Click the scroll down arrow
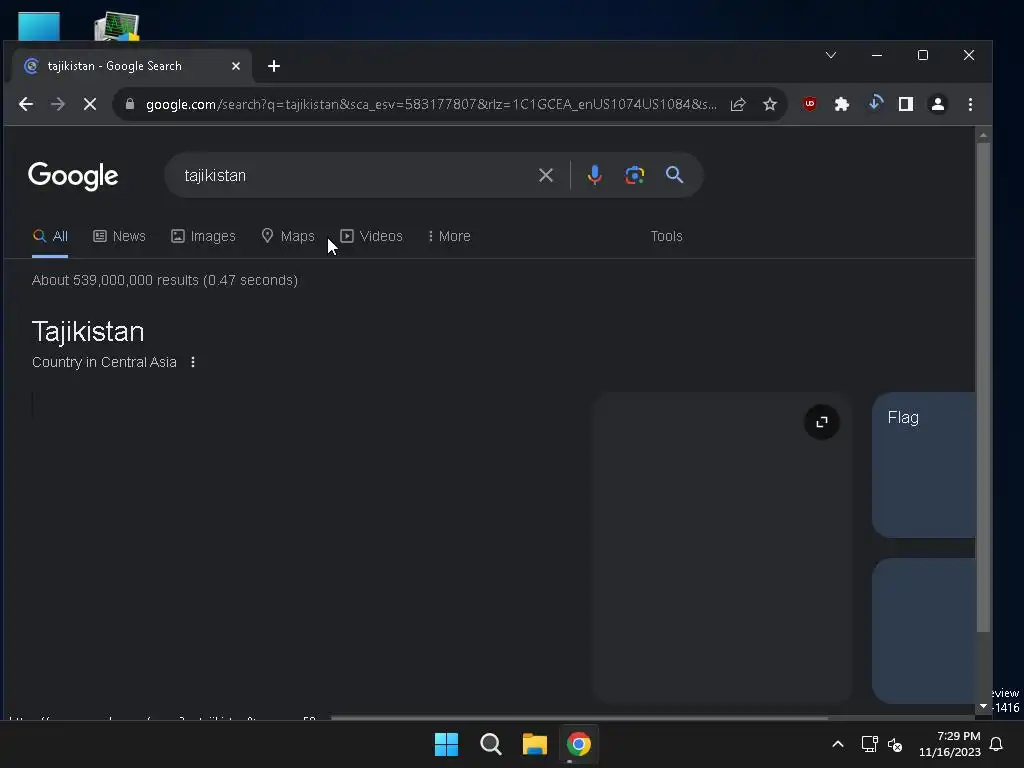1024x768 pixels. click(x=984, y=707)
